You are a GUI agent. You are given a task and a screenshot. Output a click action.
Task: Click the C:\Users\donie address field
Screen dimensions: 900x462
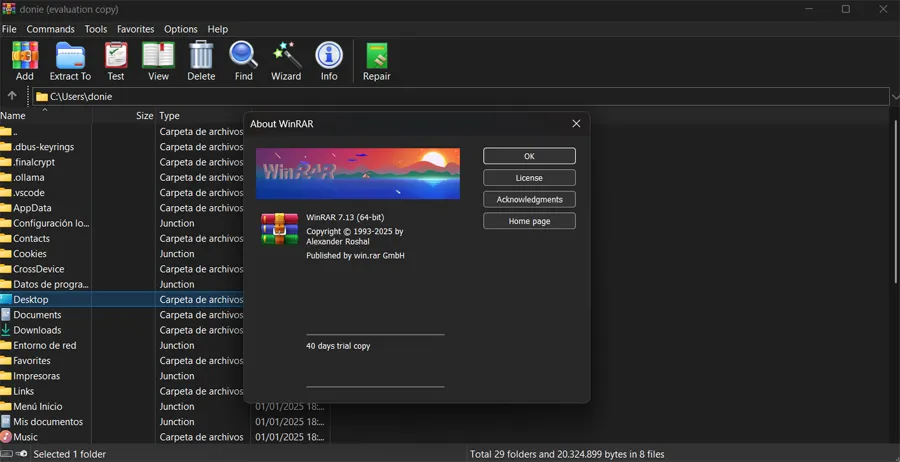(460, 96)
